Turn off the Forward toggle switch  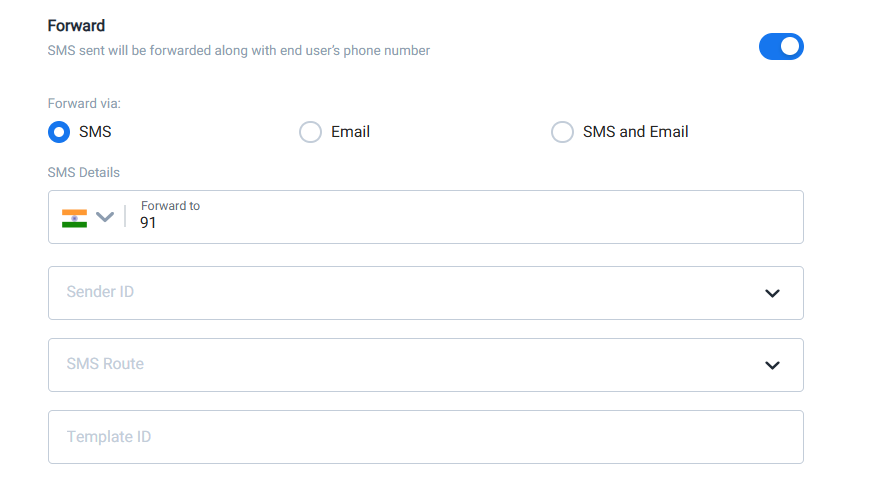(x=781, y=46)
